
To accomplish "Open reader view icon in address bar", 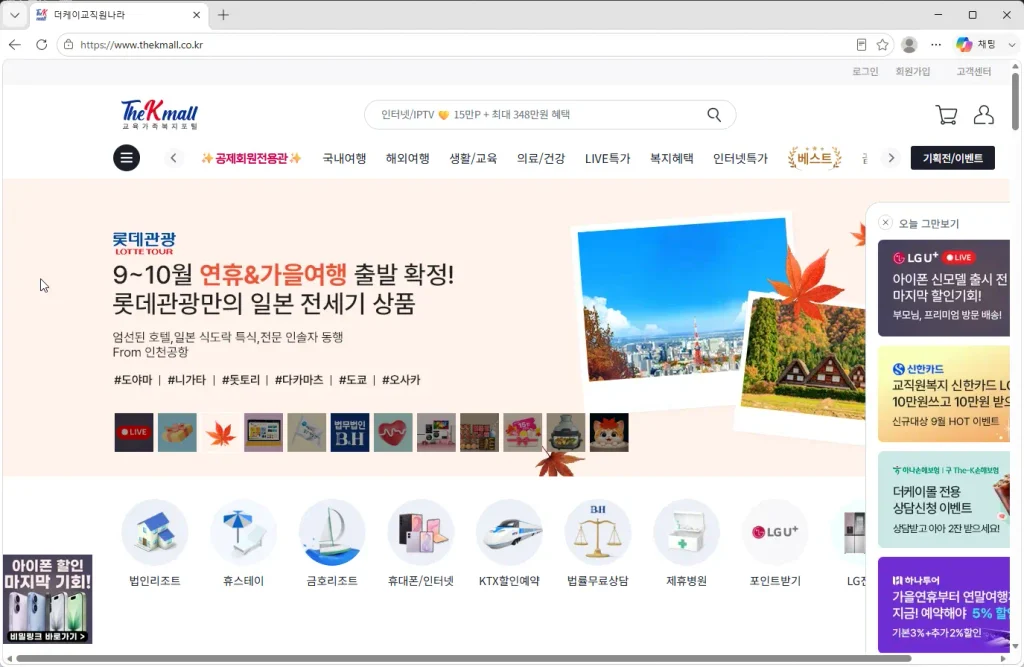I will (861, 44).
